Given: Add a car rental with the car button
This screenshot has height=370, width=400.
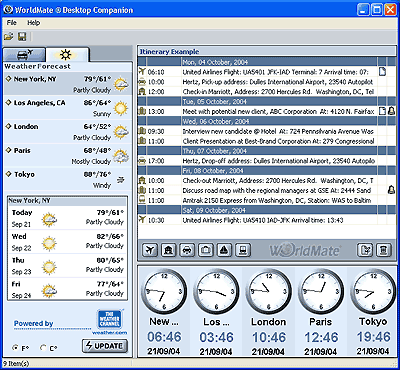Looking at the screenshot, I should [x=187, y=250].
